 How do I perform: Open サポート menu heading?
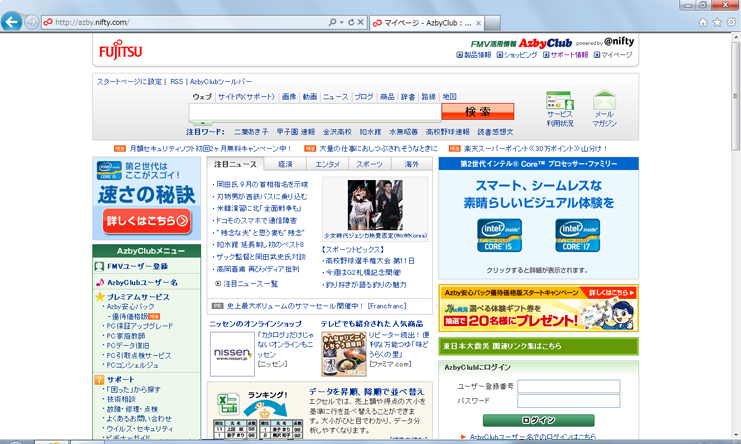pyautogui.click(x=120, y=379)
